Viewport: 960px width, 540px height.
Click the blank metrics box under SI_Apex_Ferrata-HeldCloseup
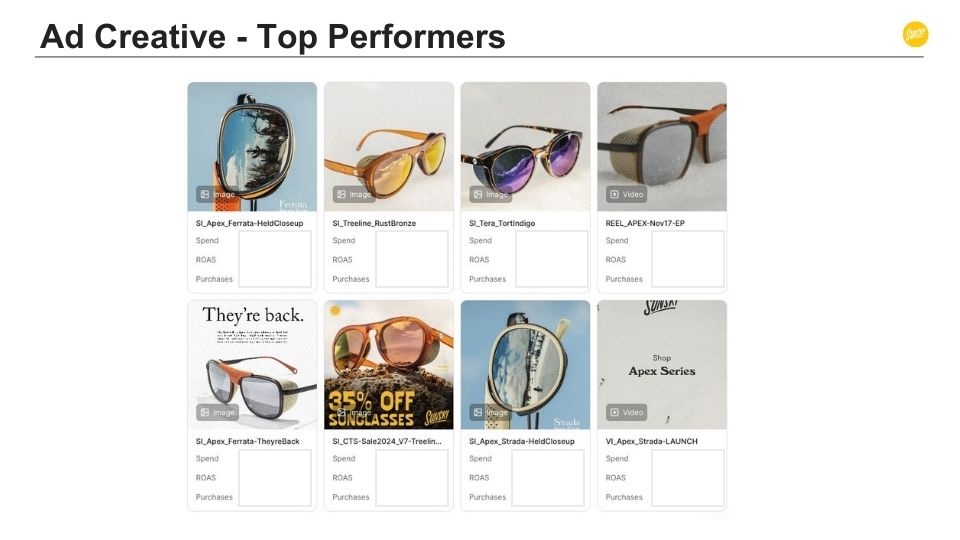click(x=275, y=259)
